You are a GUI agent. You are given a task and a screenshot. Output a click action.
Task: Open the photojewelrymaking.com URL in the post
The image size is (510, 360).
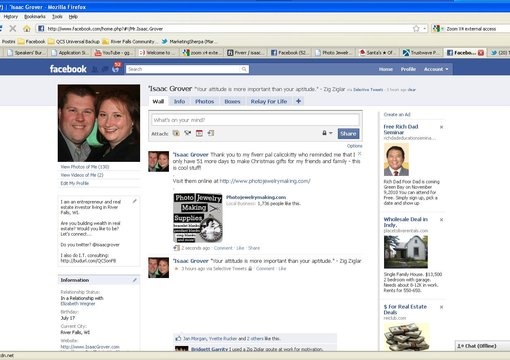pos(265,181)
